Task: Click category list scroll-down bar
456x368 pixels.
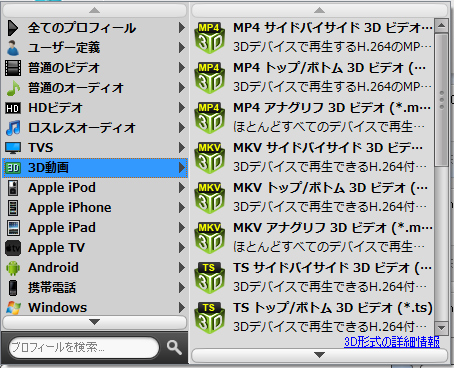Action: pyautogui.click(x=95, y=322)
